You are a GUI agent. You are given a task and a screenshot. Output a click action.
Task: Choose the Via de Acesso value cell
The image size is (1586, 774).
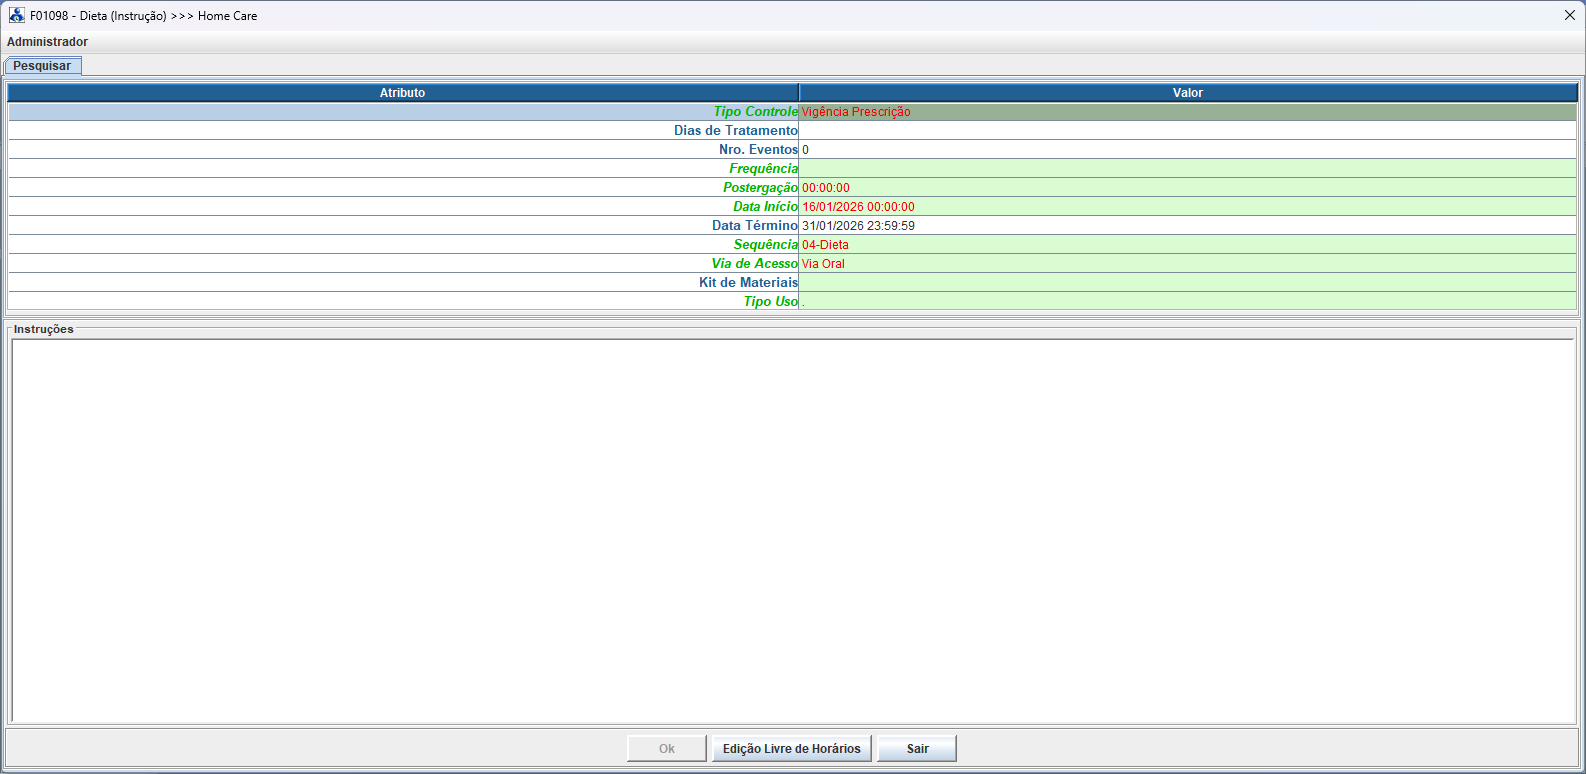[x=1187, y=264]
